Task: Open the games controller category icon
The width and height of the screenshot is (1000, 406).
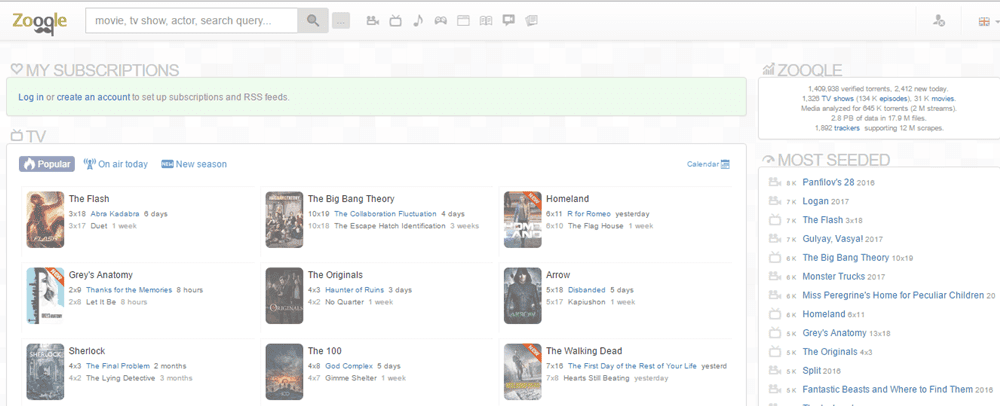Action: (x=440, y=20)
